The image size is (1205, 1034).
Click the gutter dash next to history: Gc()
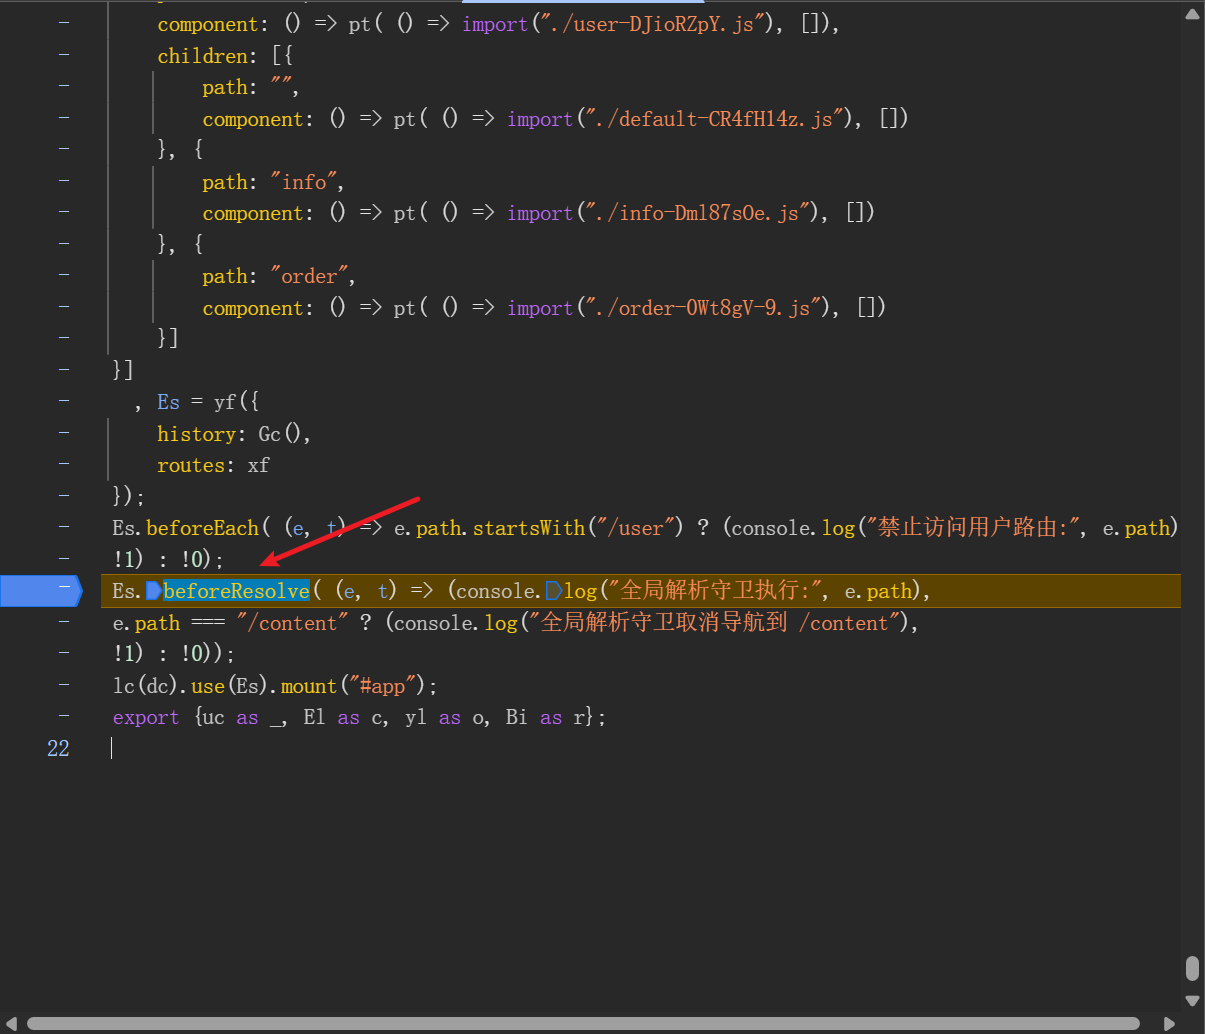(x=64, y=433)
